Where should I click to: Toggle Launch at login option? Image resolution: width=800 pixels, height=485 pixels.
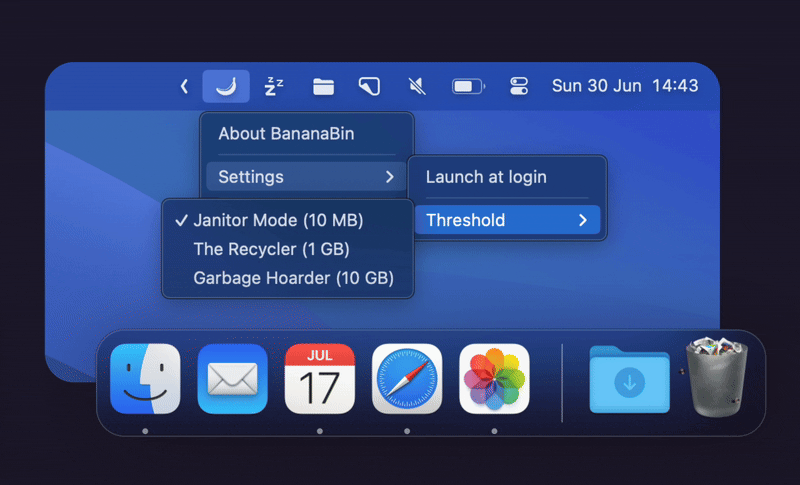[486, 177]
